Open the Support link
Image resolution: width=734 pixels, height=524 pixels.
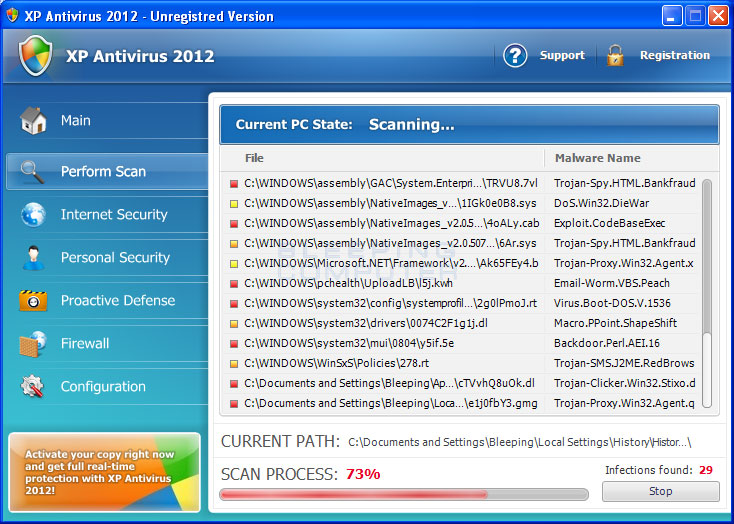pos(562,55)
